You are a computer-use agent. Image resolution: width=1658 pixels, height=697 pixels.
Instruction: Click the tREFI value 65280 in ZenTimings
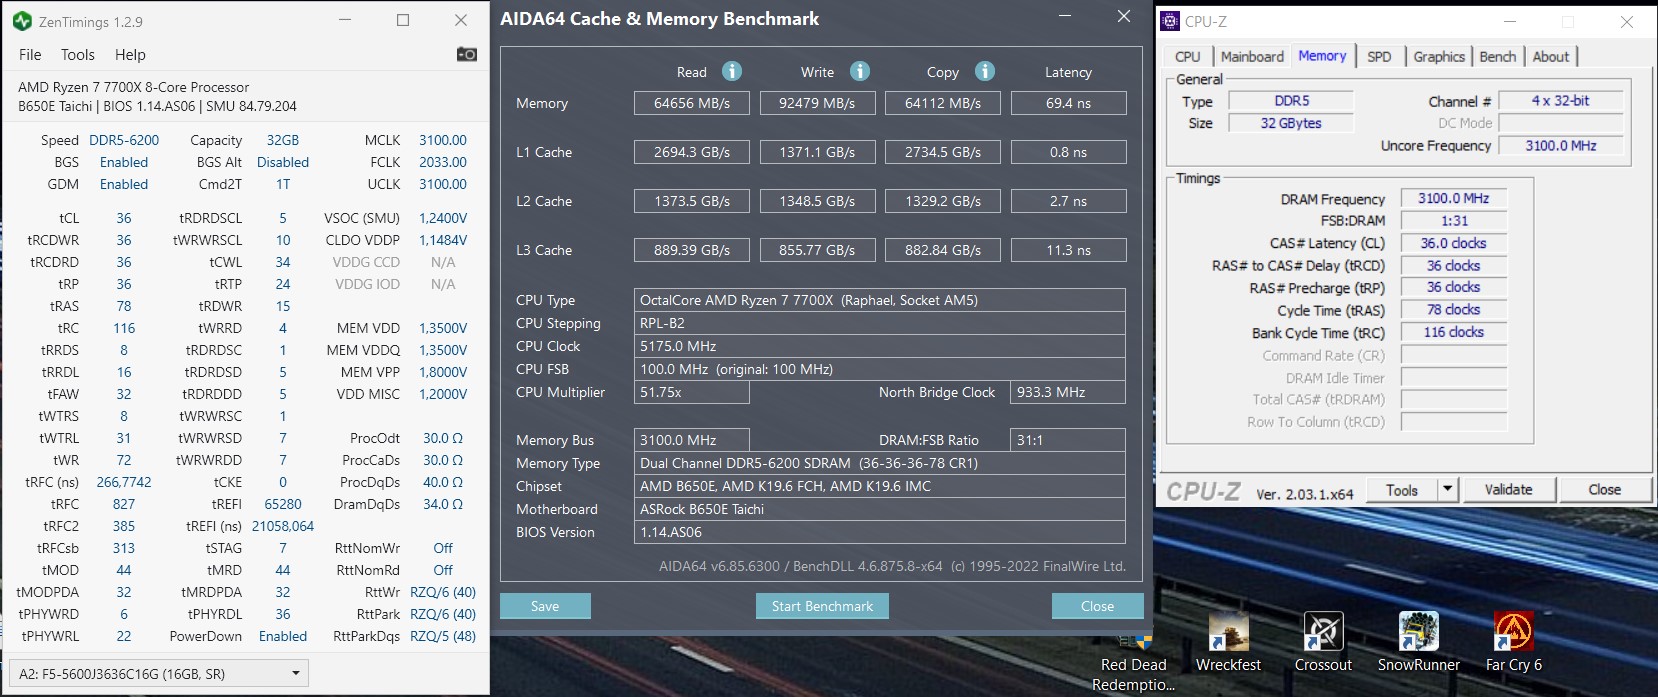(283, 504)
